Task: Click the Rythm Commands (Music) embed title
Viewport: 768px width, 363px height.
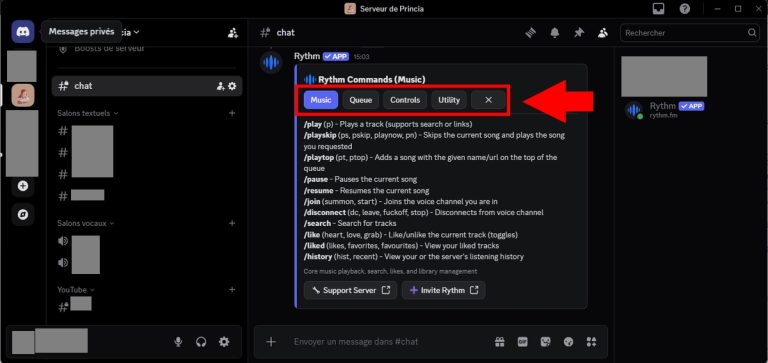Action: coord(372,79)
